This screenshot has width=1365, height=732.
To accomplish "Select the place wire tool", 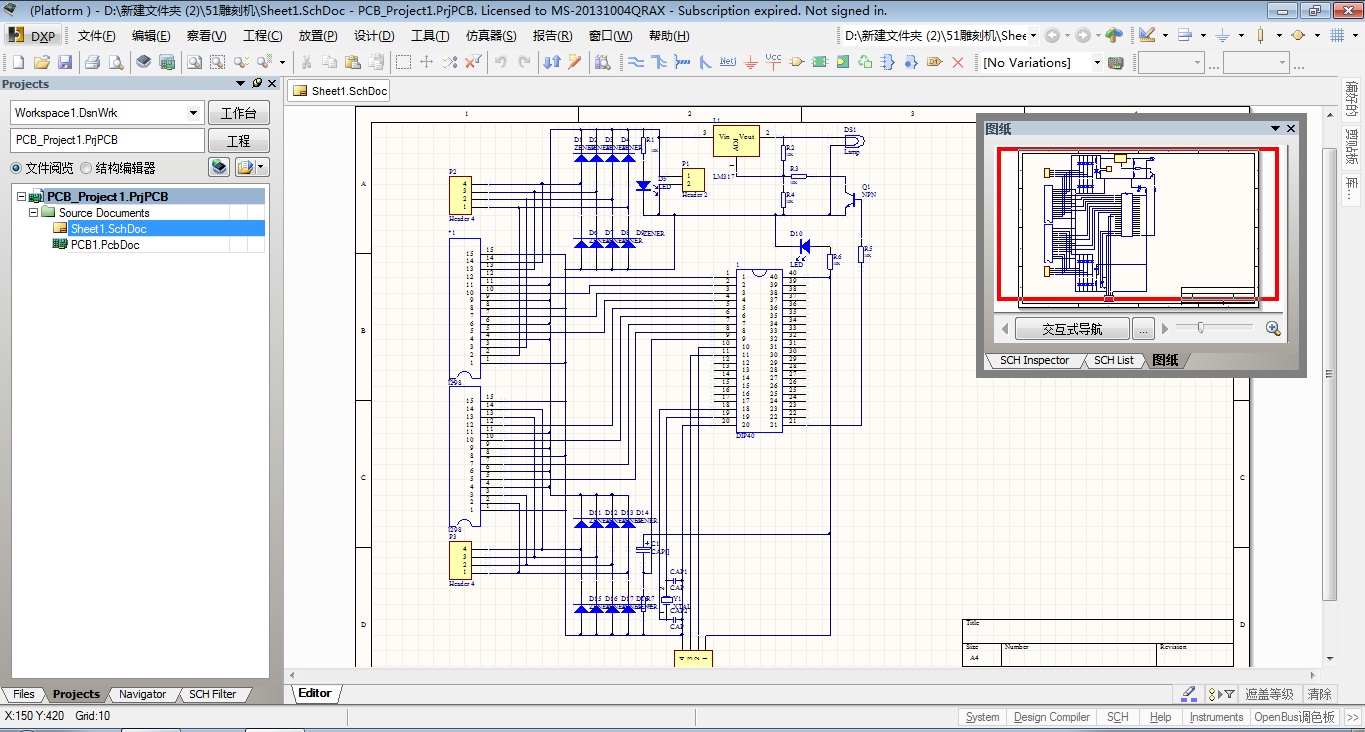I will point(636,62).
